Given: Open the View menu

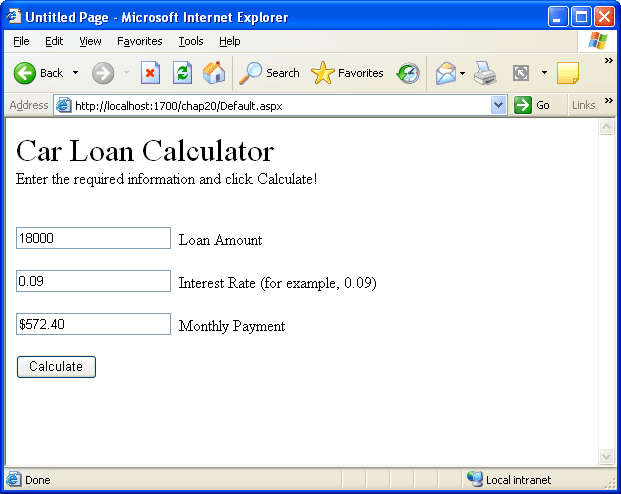Looking at the screenshot, I should [90, 41].
